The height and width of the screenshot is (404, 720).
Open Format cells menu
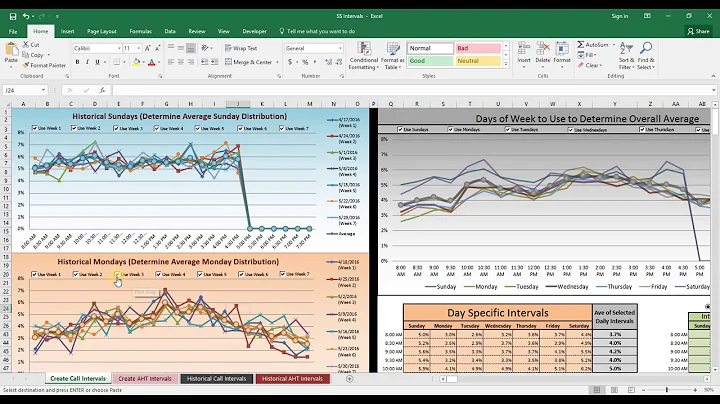coord(562,55)
